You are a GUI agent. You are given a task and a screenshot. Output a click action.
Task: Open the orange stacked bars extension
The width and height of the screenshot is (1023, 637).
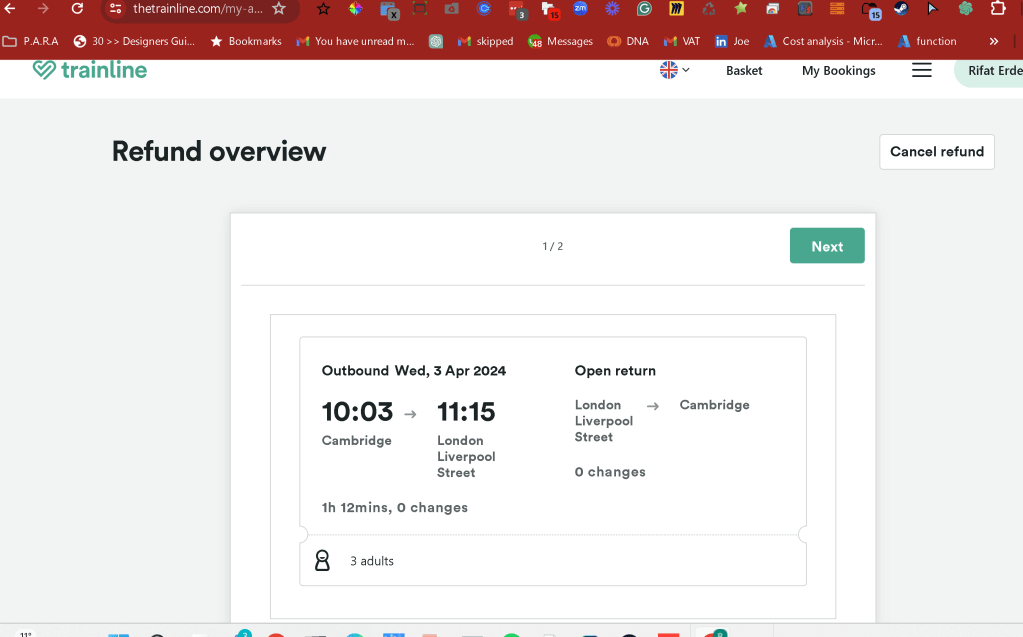click(837, 8)
